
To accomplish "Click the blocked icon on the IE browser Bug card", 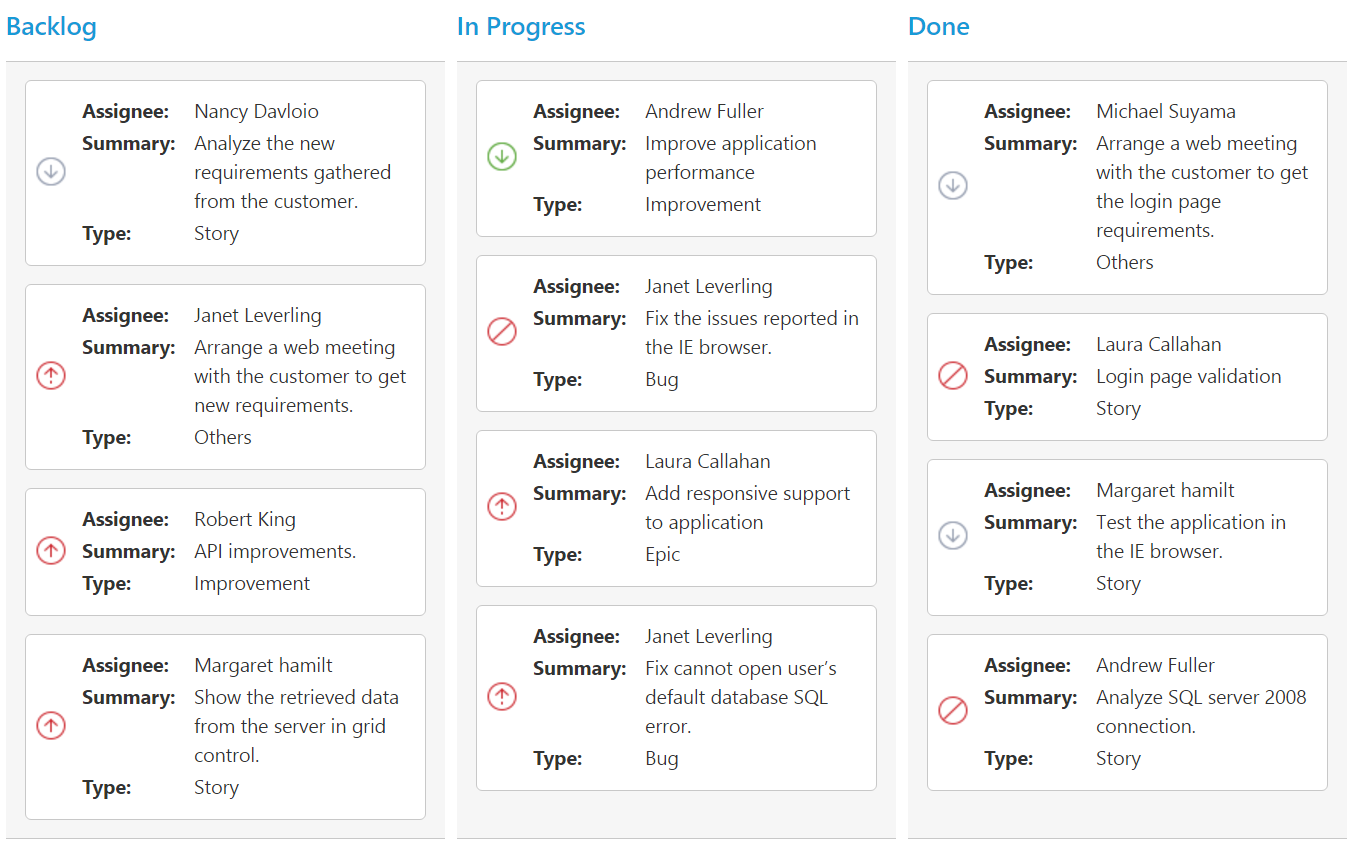I will coord(502,332).
